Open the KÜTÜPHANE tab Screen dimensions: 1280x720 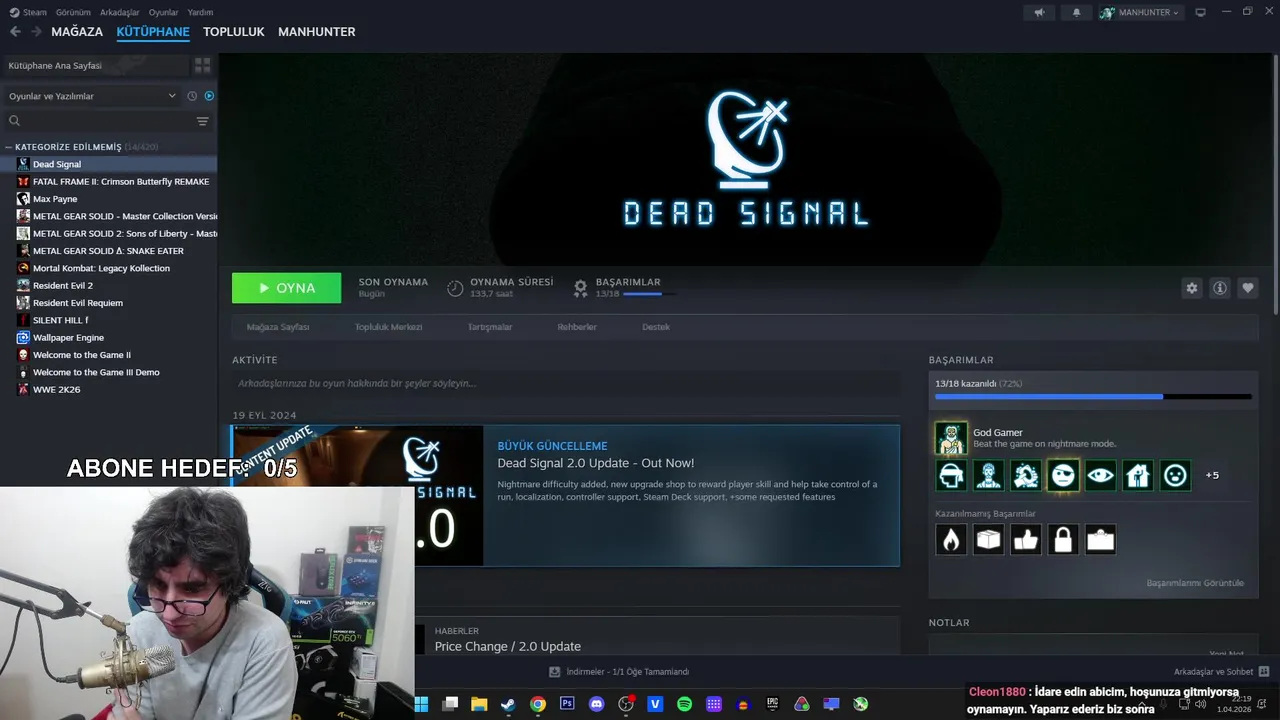pyautogui.click(x=153, y=32)
